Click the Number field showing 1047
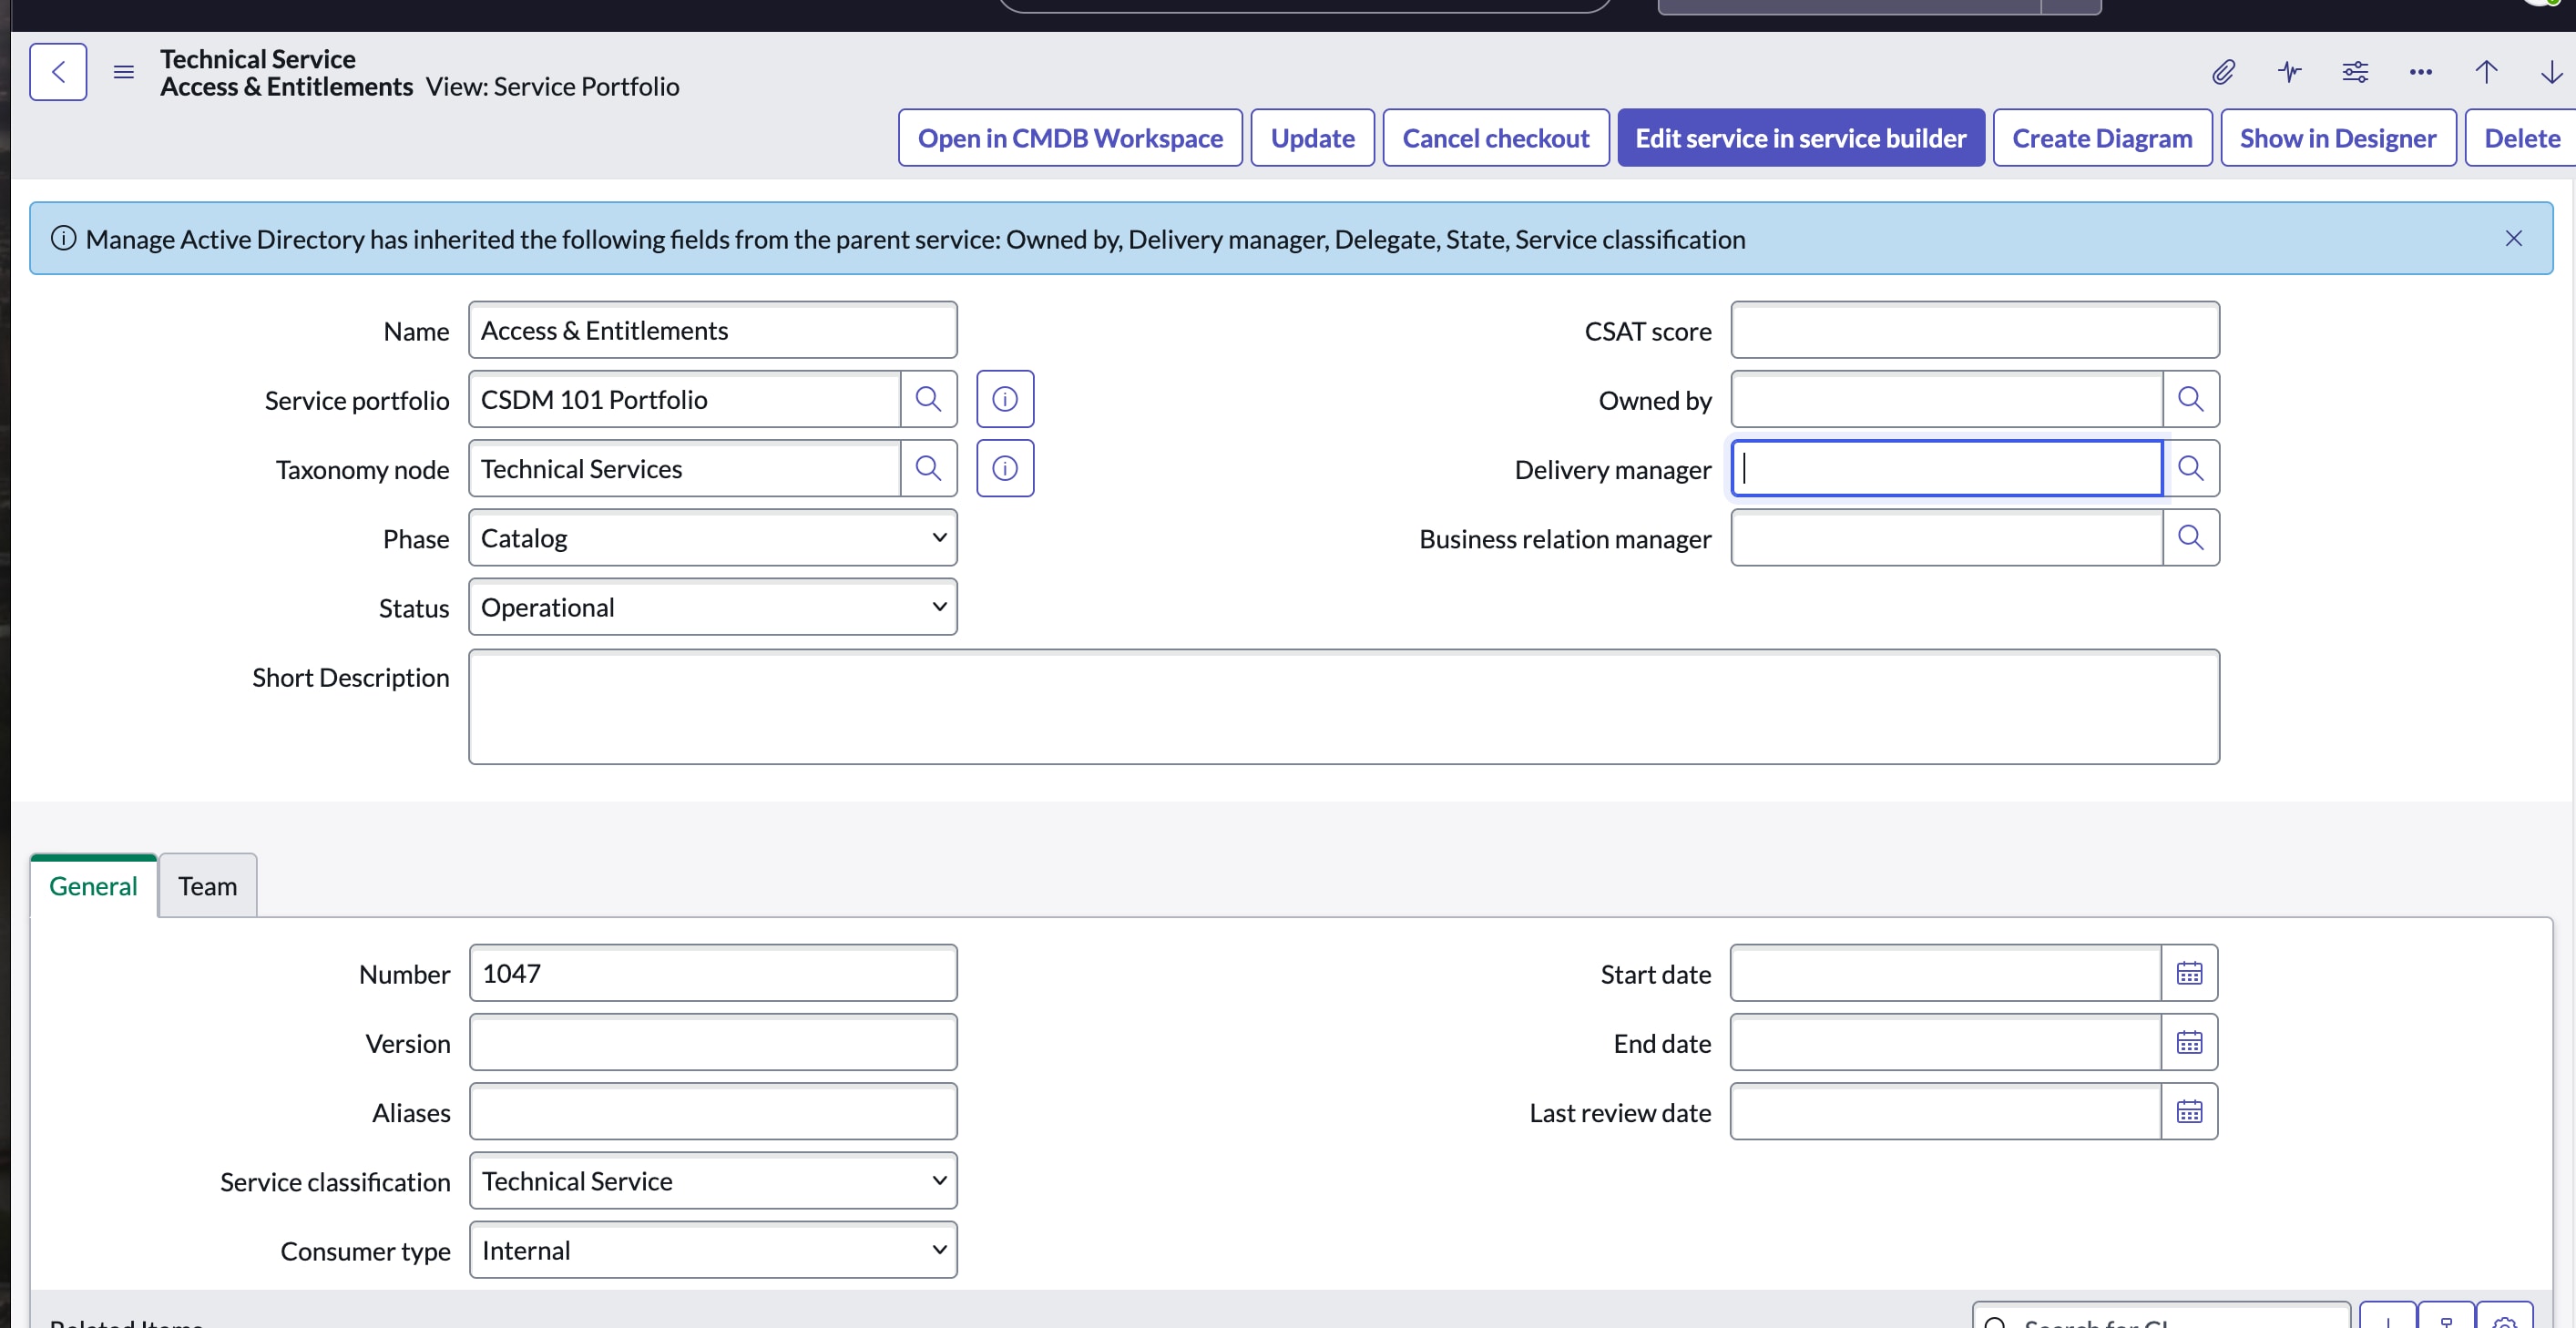The width and height of the screenshot is (2576, 1328). click(713, 973)
